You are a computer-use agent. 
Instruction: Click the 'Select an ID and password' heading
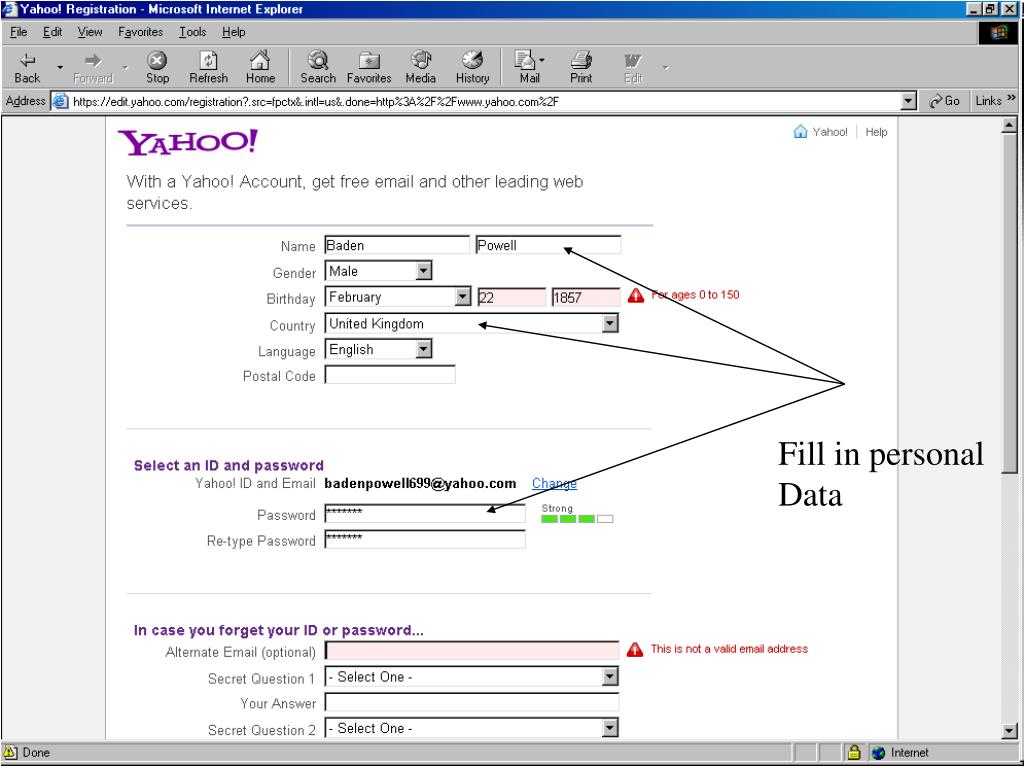tap(229, 466)
